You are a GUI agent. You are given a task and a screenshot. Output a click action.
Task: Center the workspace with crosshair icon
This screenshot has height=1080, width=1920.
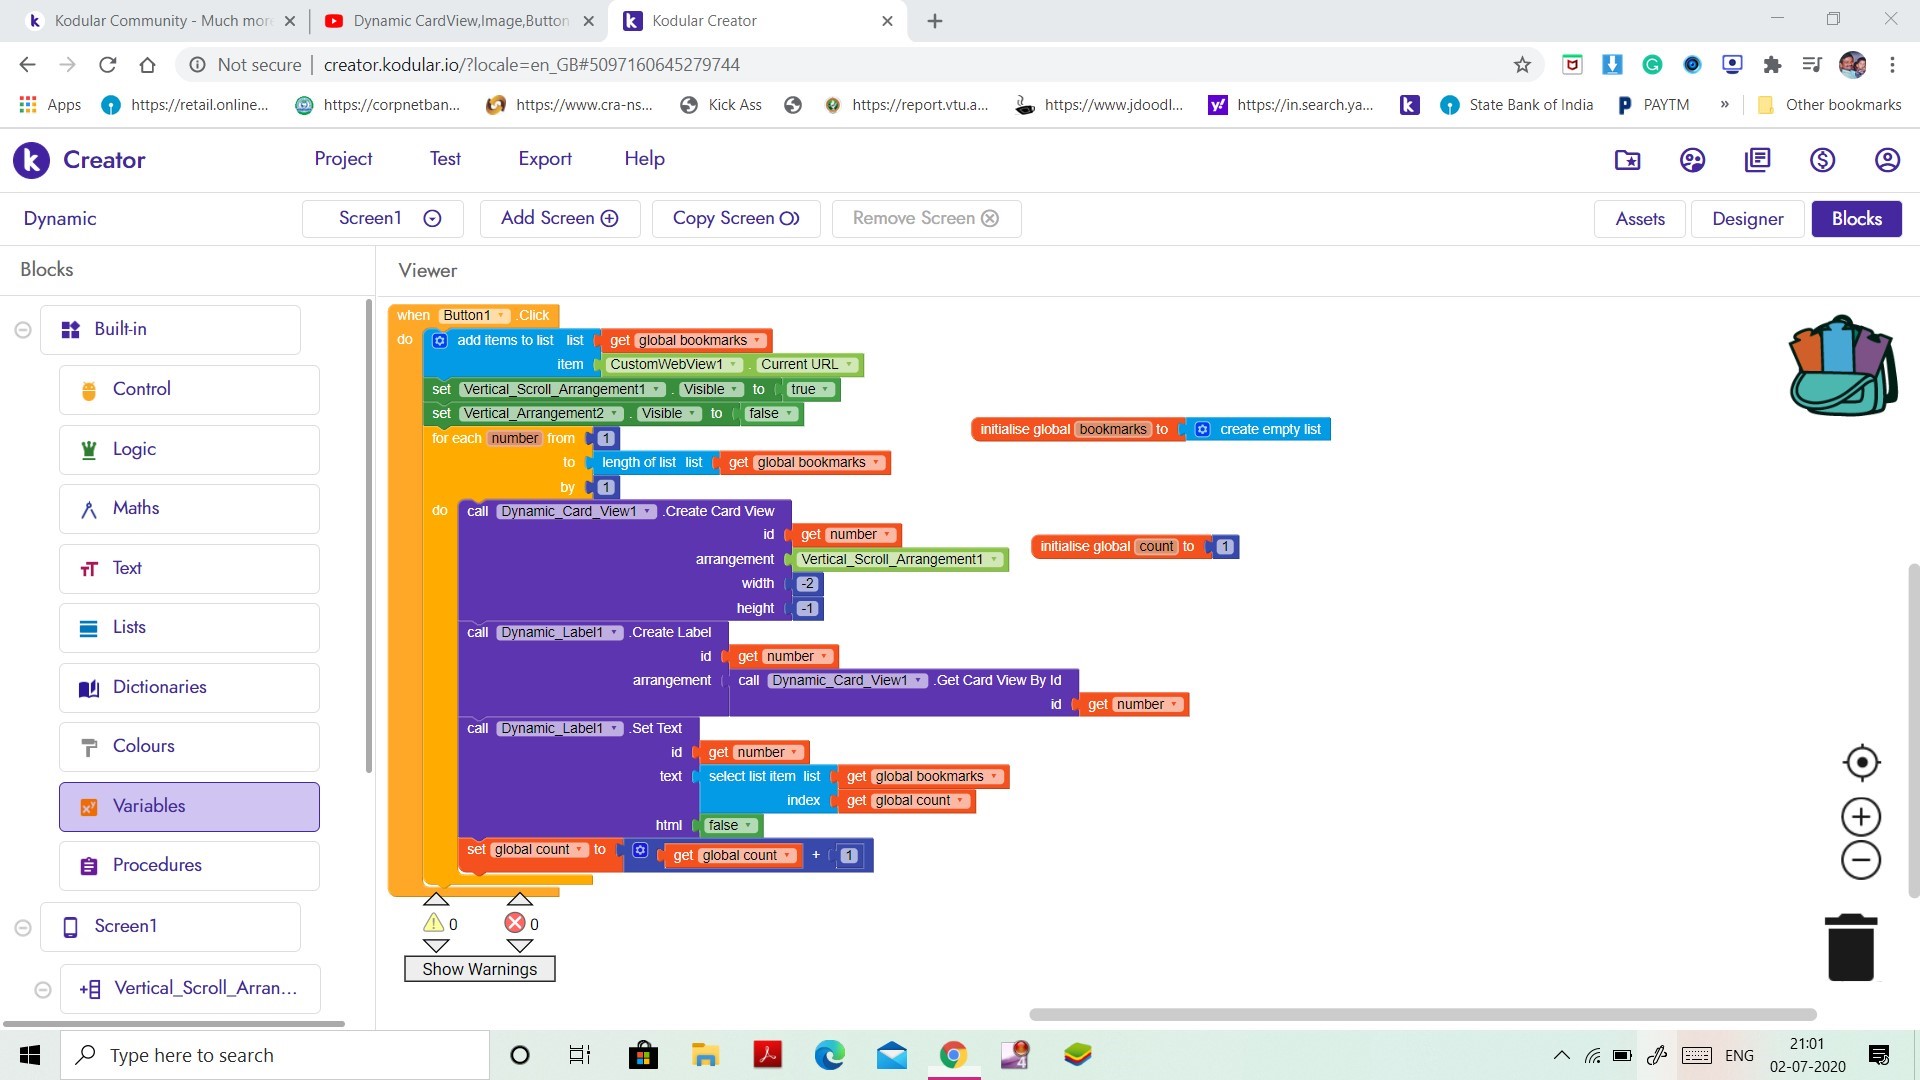[x=1861, y=763]
